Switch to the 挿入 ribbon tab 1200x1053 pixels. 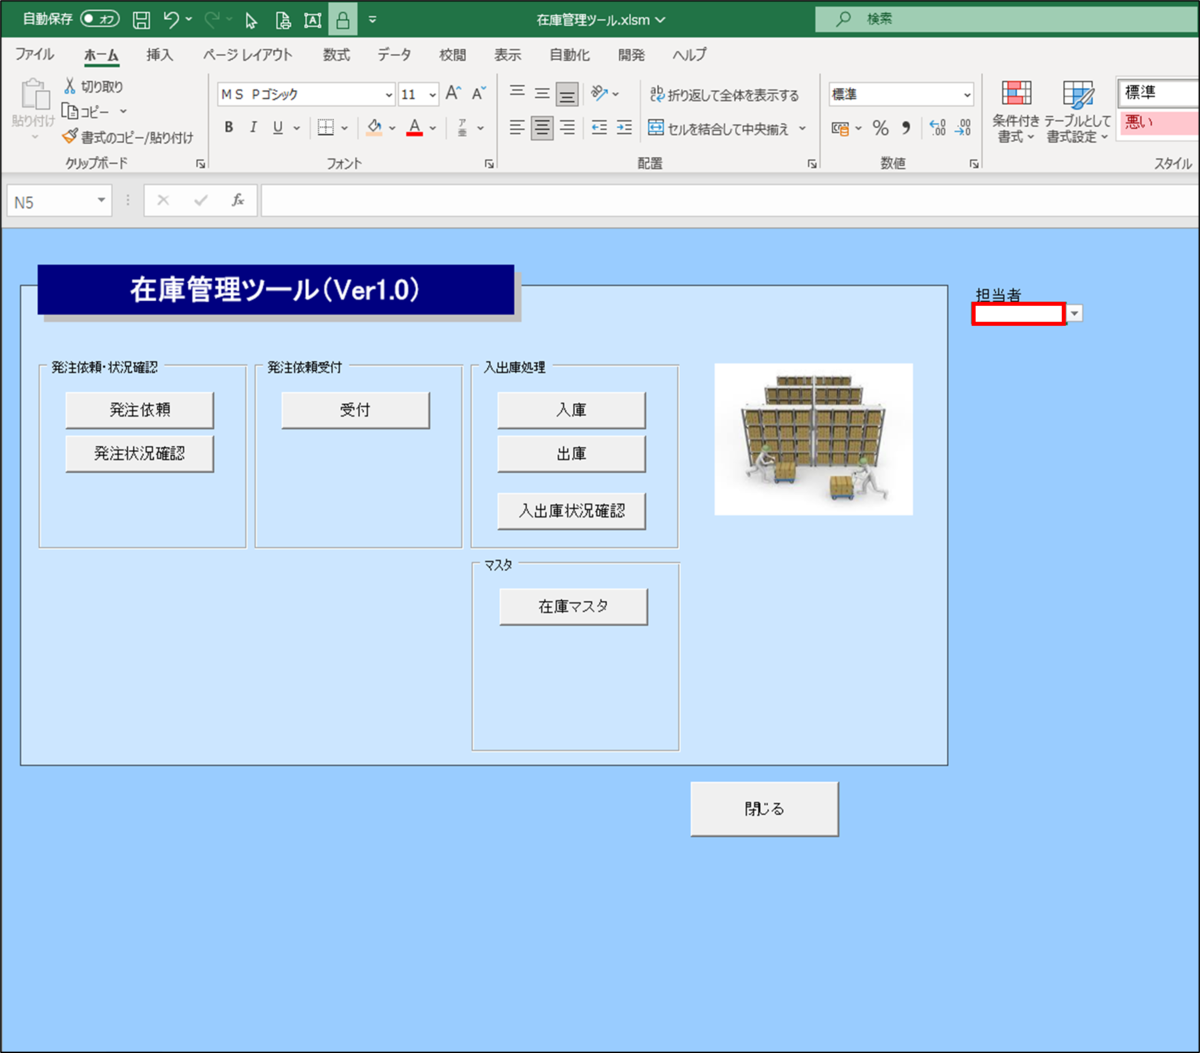160,55
